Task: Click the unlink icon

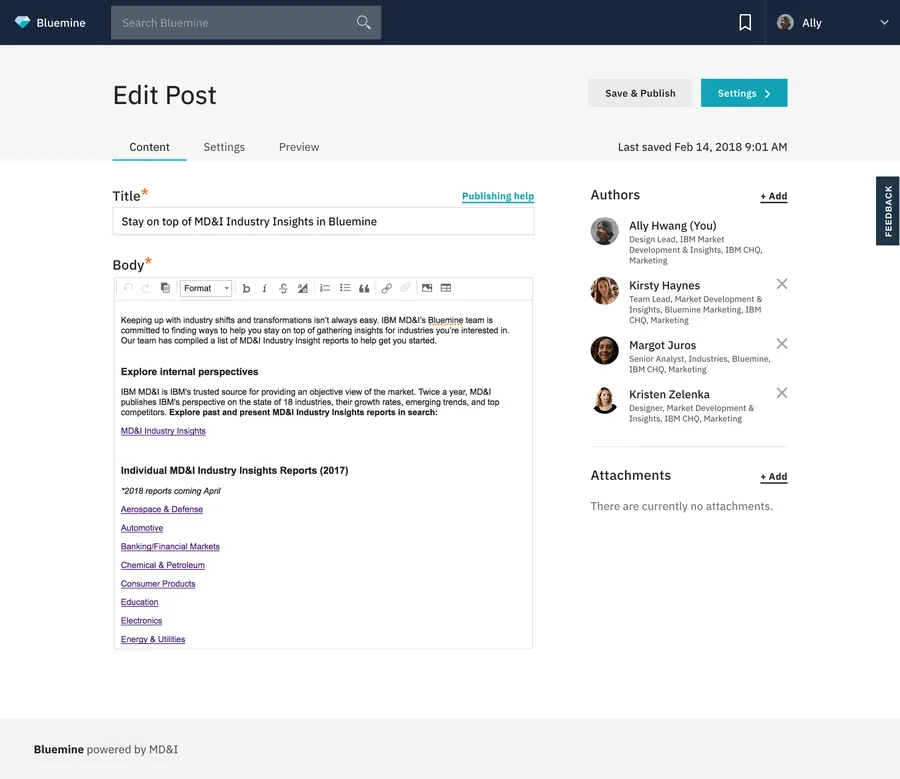Action: (405, 288)
